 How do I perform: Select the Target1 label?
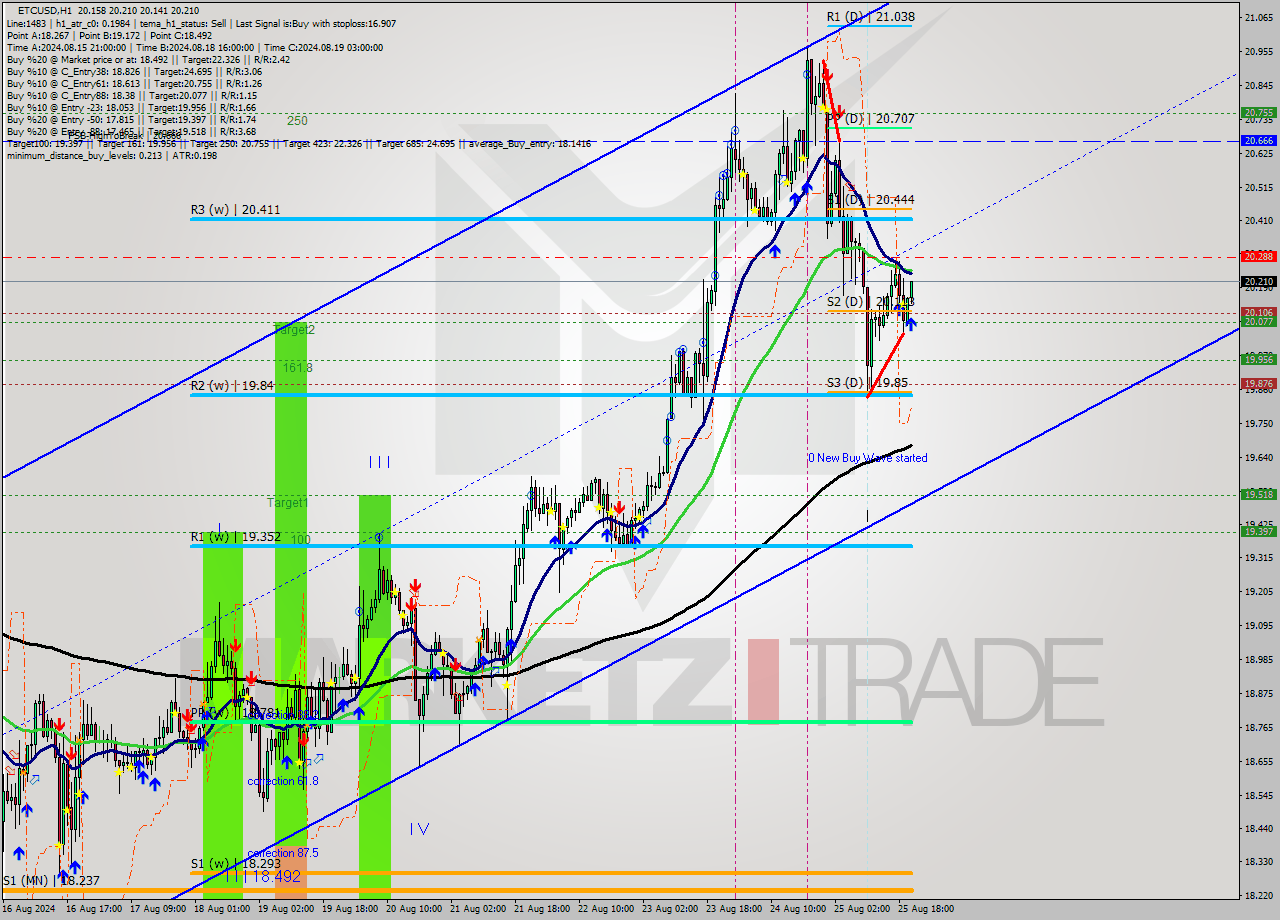(287, 503)
